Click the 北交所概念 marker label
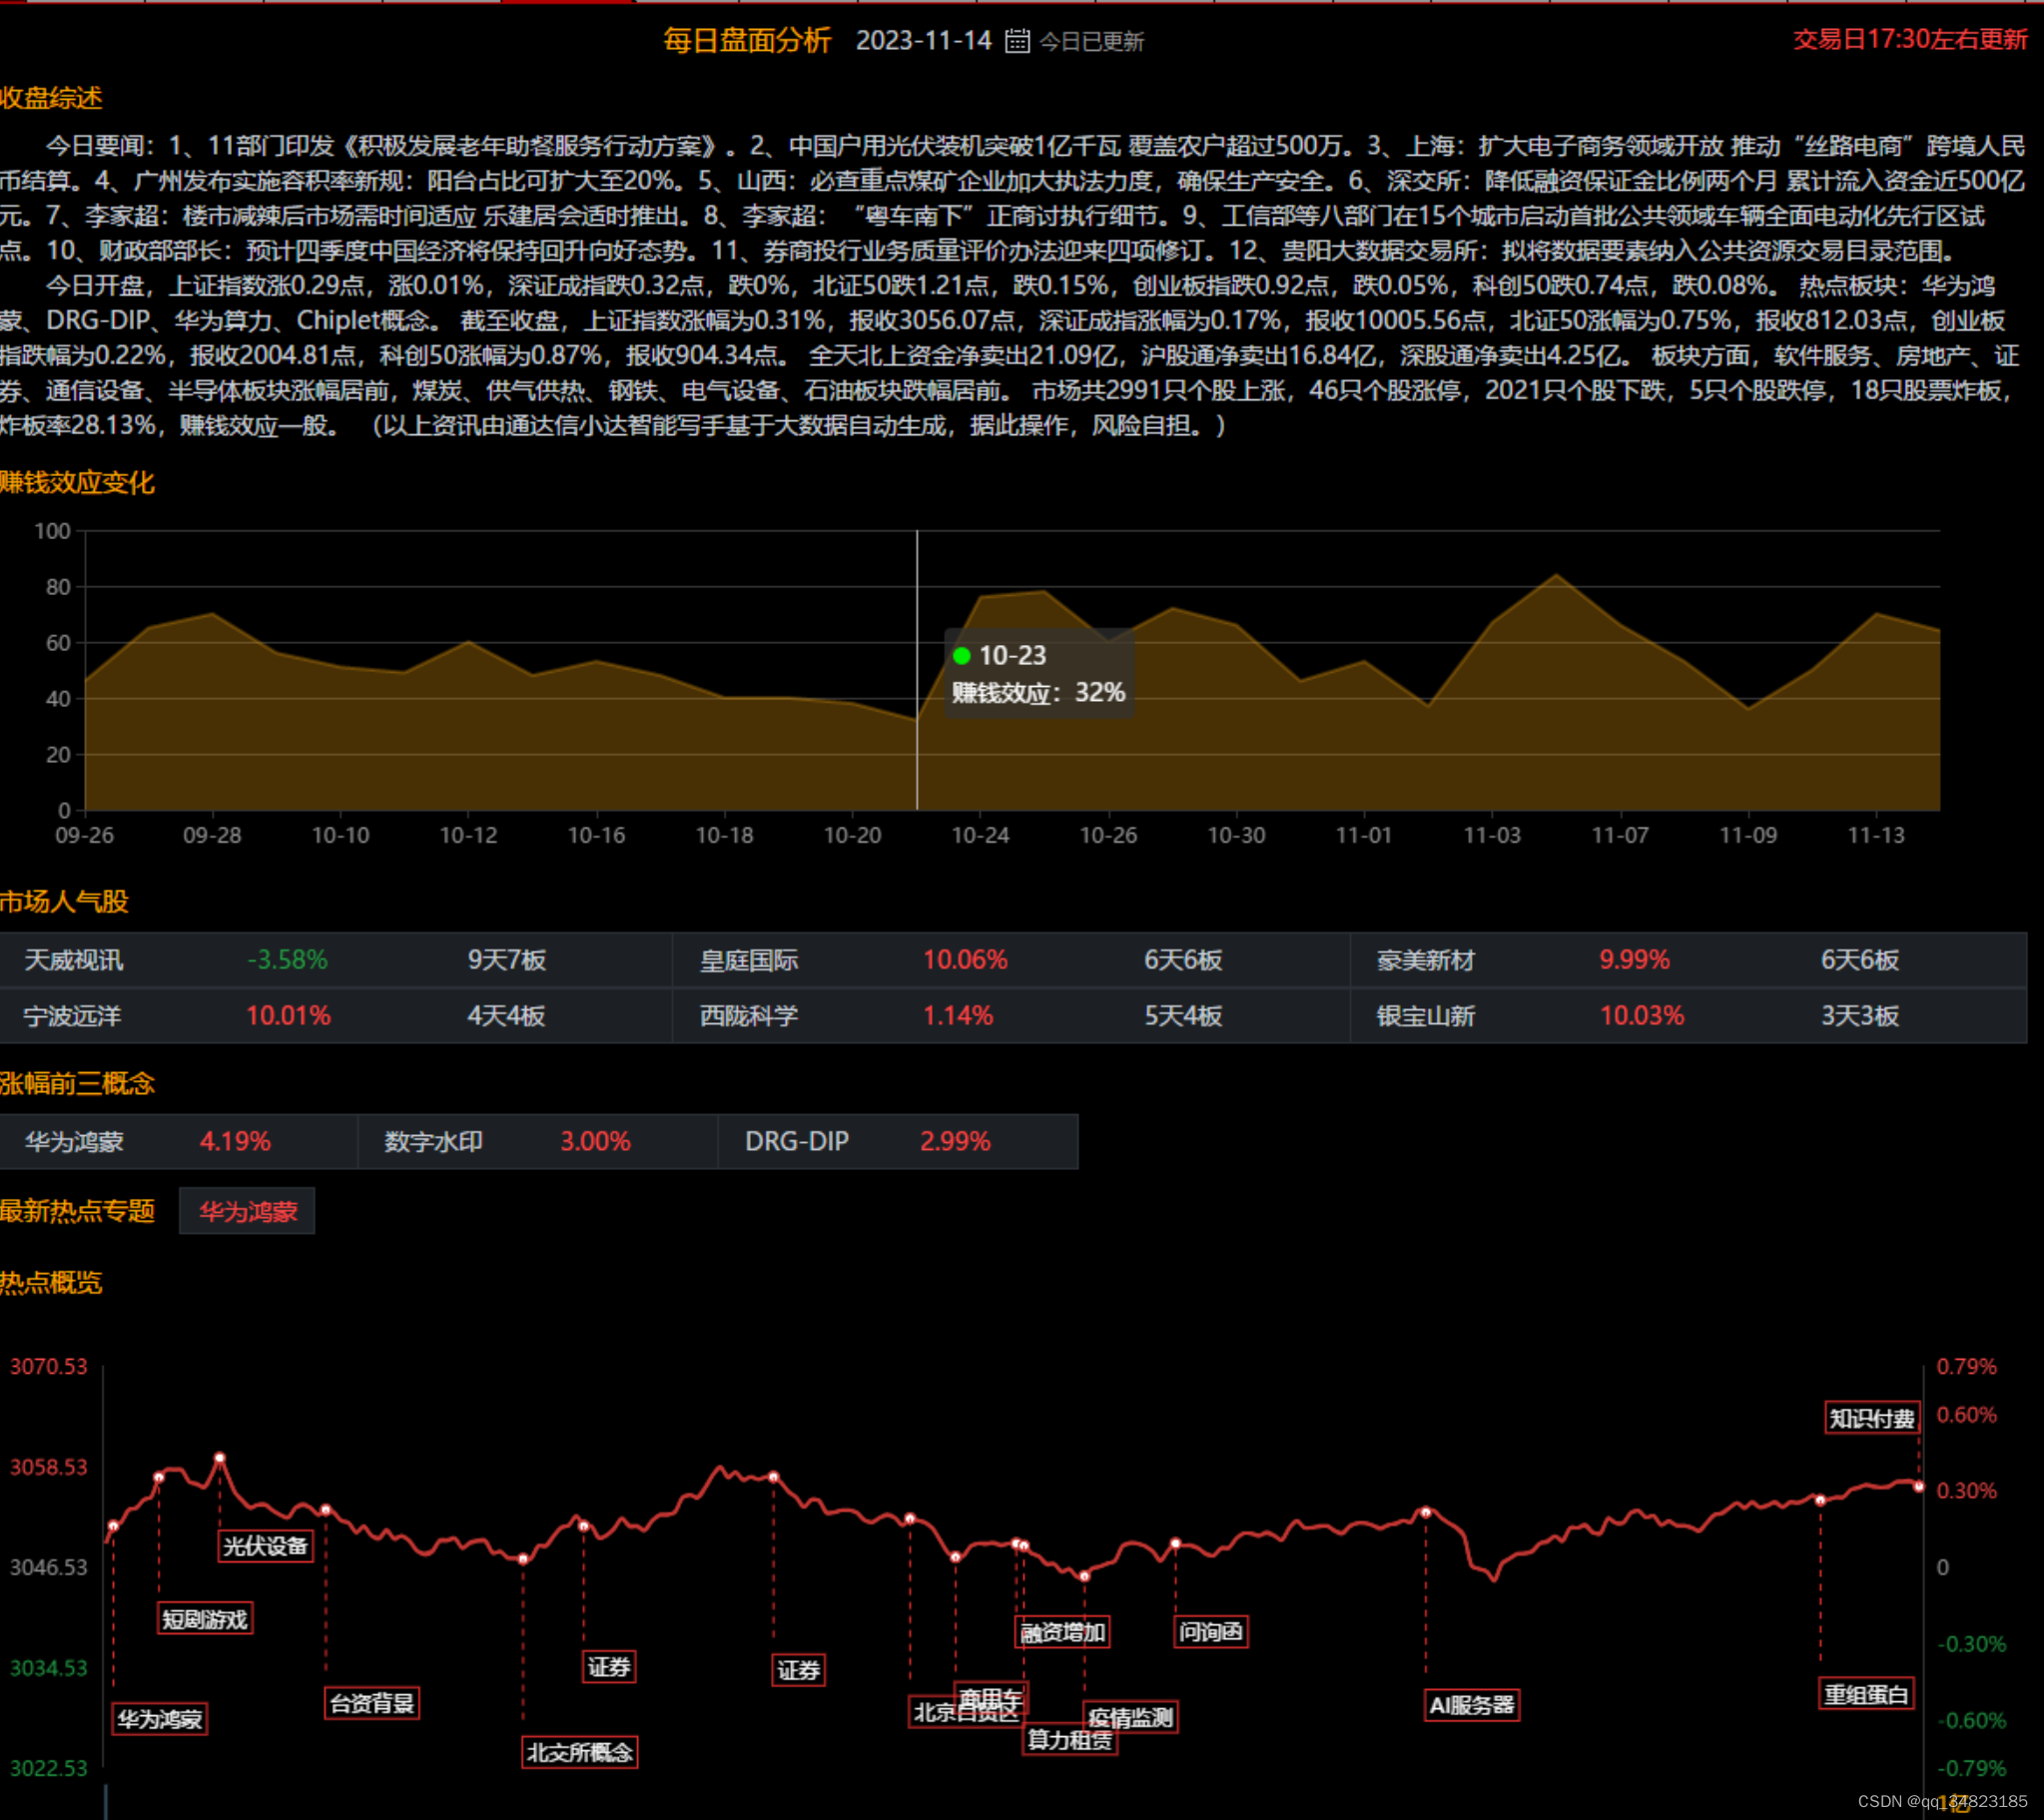2044x1820 pixels. (x=580, y=1752)
